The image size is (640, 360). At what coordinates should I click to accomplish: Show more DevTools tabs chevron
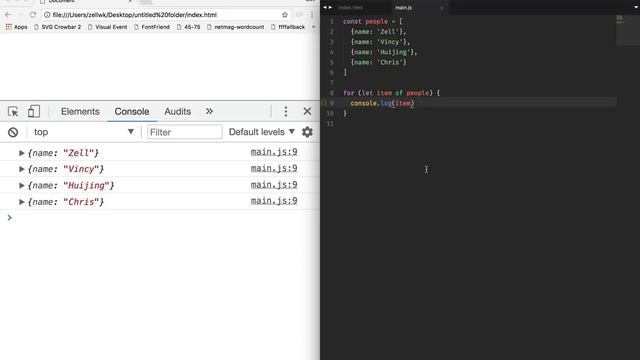click(209, 111)
